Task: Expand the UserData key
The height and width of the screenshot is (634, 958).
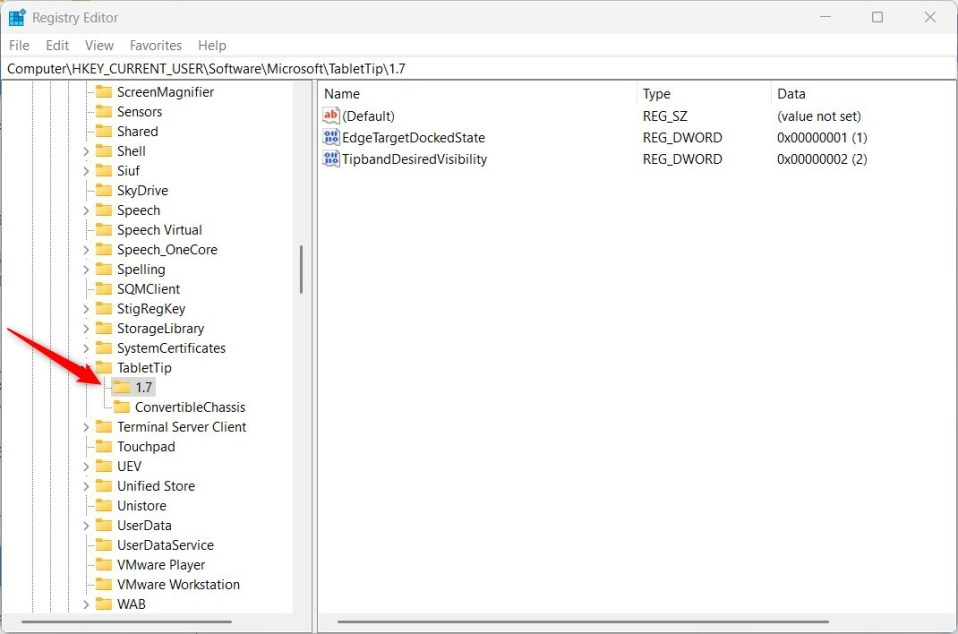Action: pyautogui.click(x=86, y=525)
